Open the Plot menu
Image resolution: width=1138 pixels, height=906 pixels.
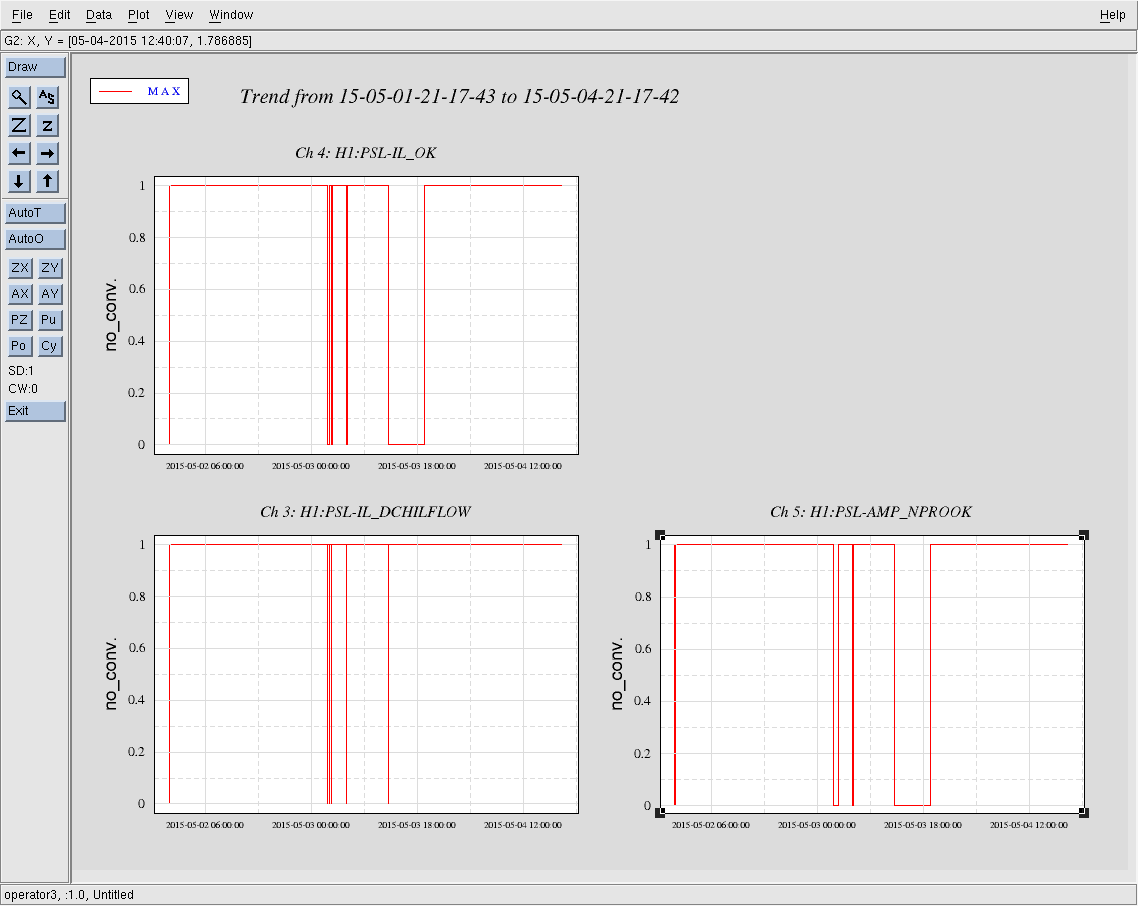[139, 15]
